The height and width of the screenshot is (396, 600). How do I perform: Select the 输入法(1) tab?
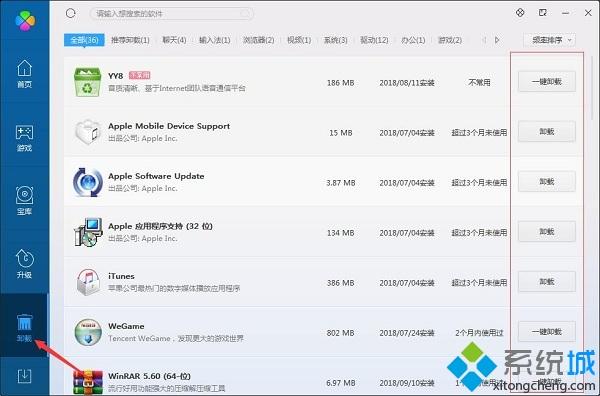click(215, 40)
